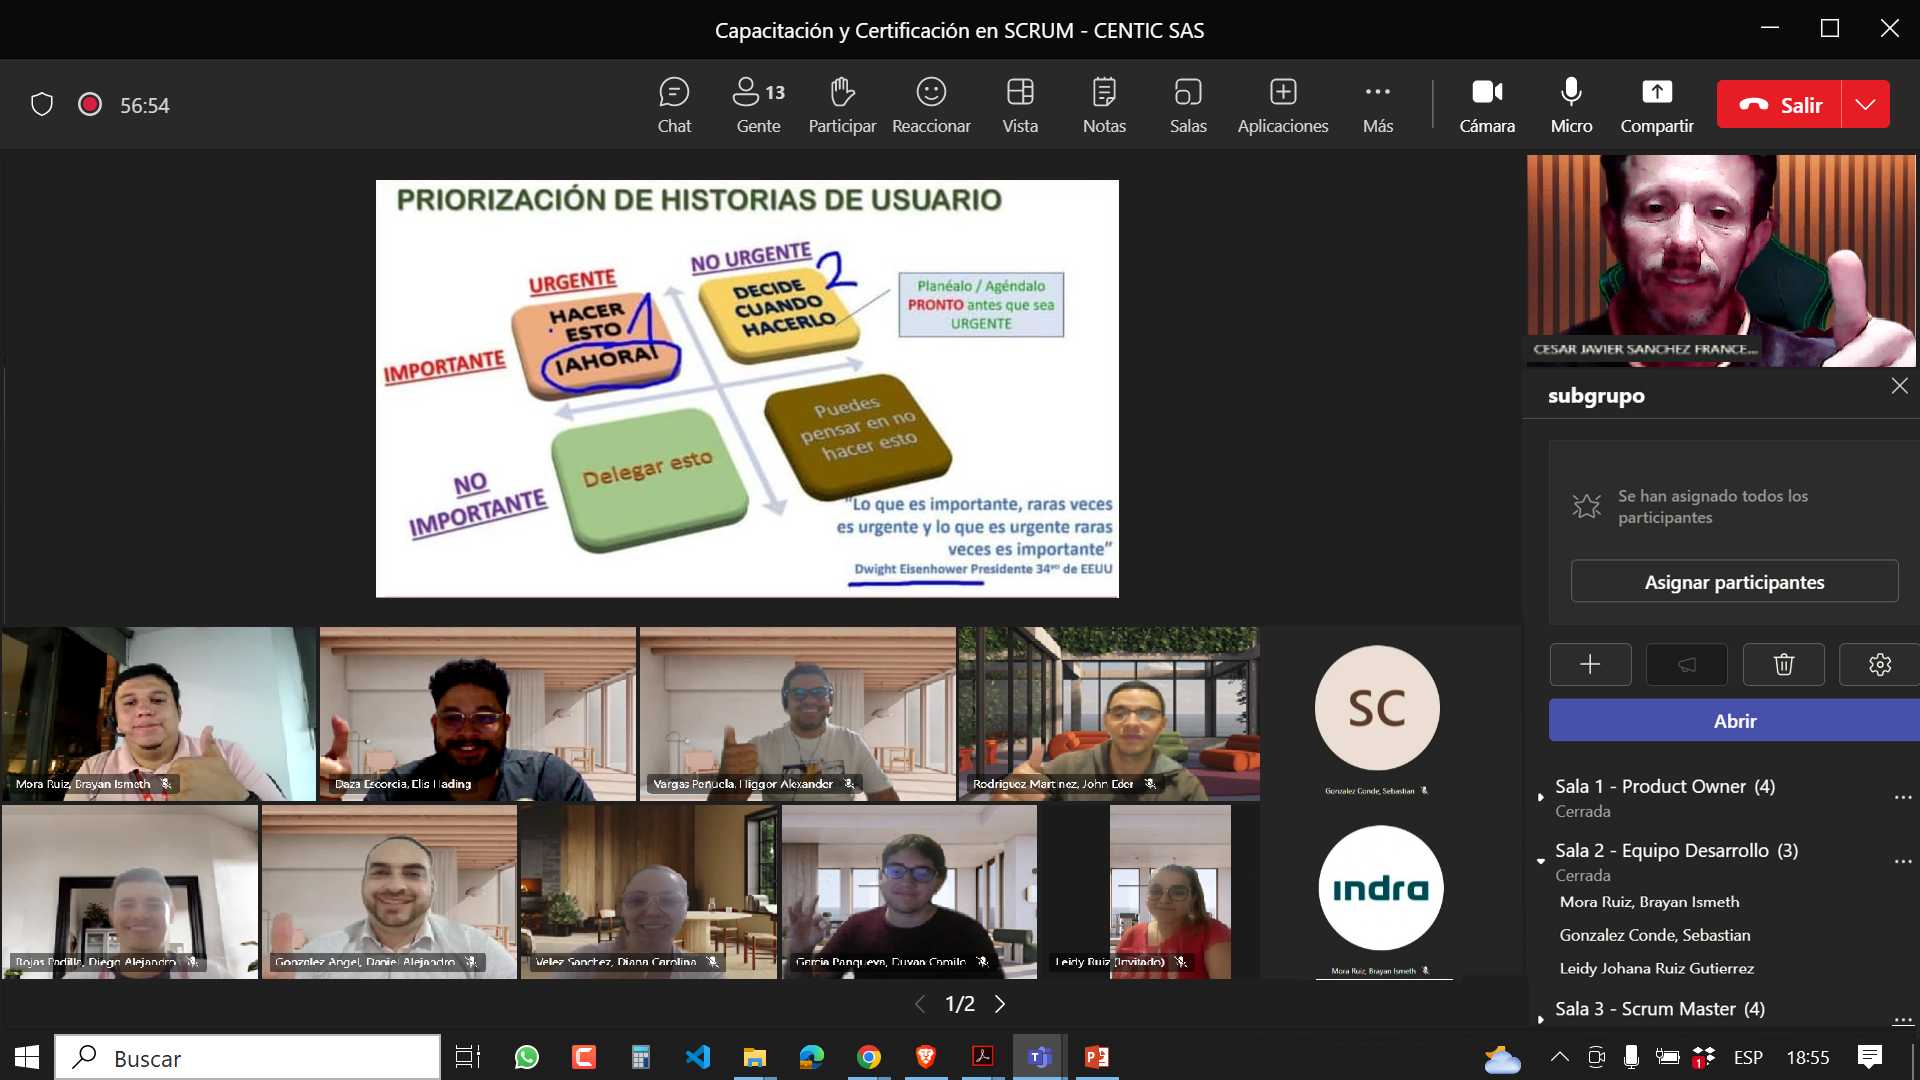Click Salir to leave the meeting

coord(1780,104)
